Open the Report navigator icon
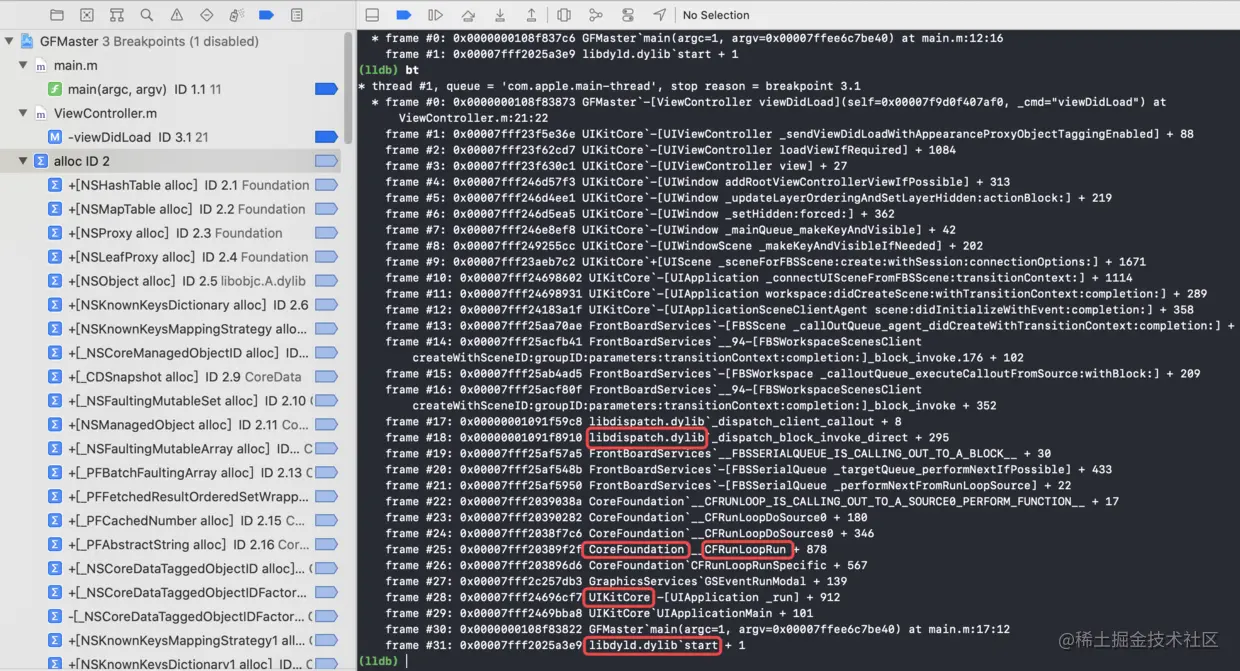 (x=297, y=15)
